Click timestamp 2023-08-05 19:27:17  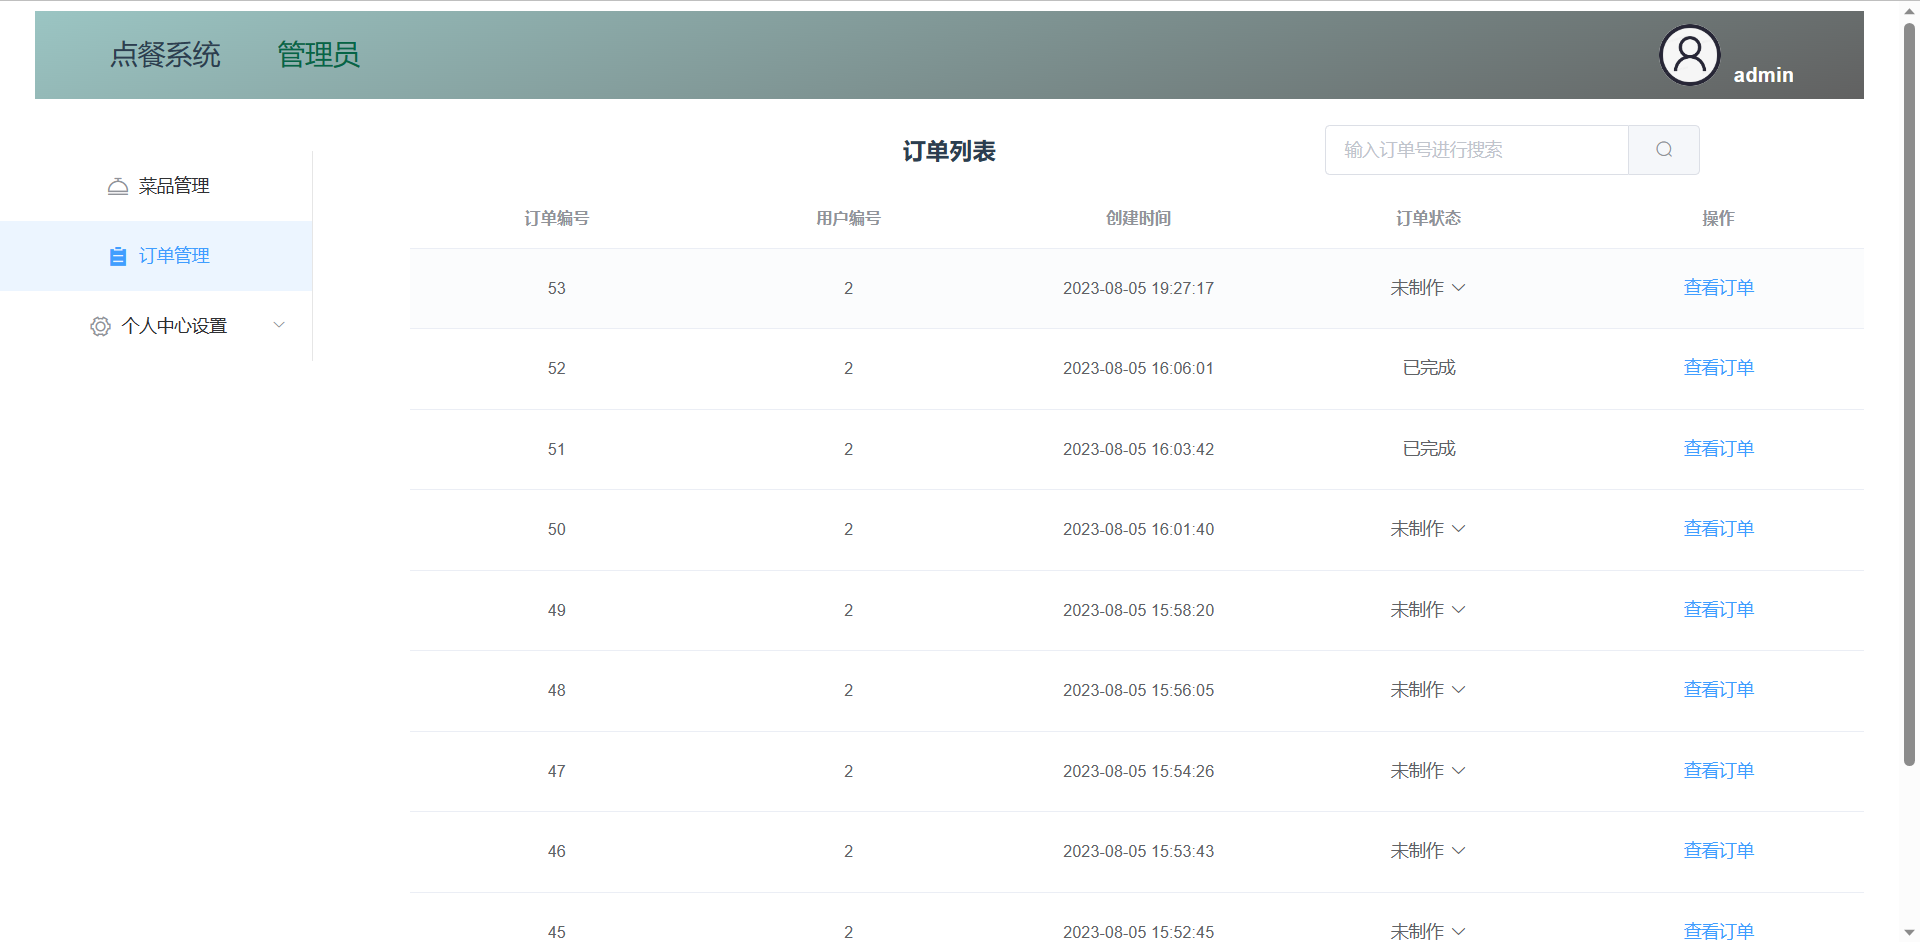click(1138, 288)
